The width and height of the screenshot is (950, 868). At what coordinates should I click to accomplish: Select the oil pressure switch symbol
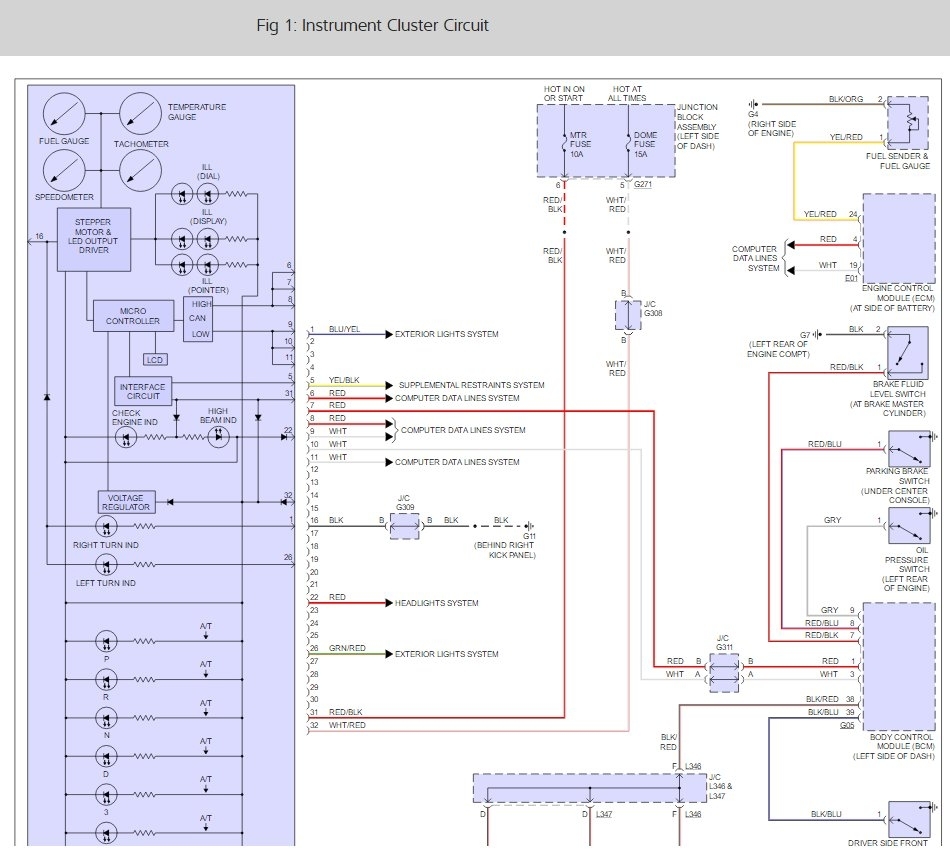tap(908, 526)
